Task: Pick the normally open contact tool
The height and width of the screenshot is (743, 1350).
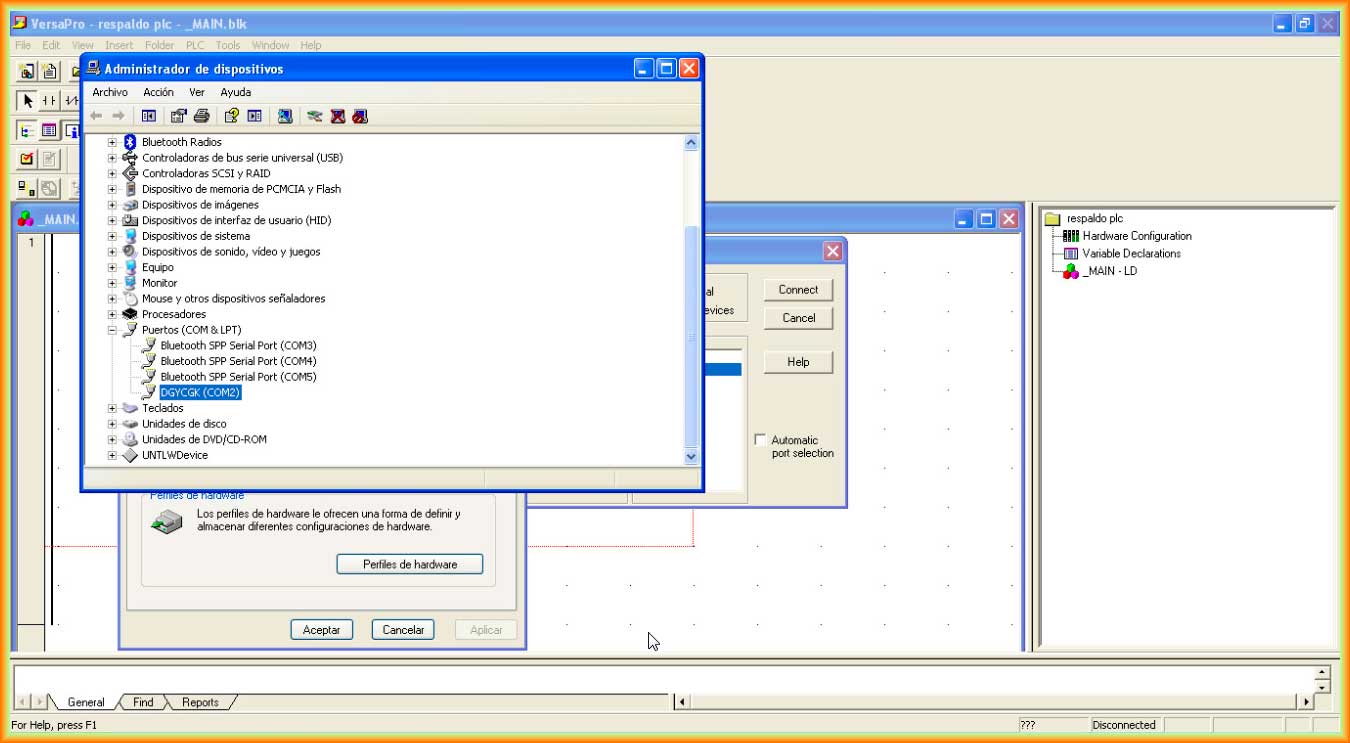Action: (x=49, y=101)
